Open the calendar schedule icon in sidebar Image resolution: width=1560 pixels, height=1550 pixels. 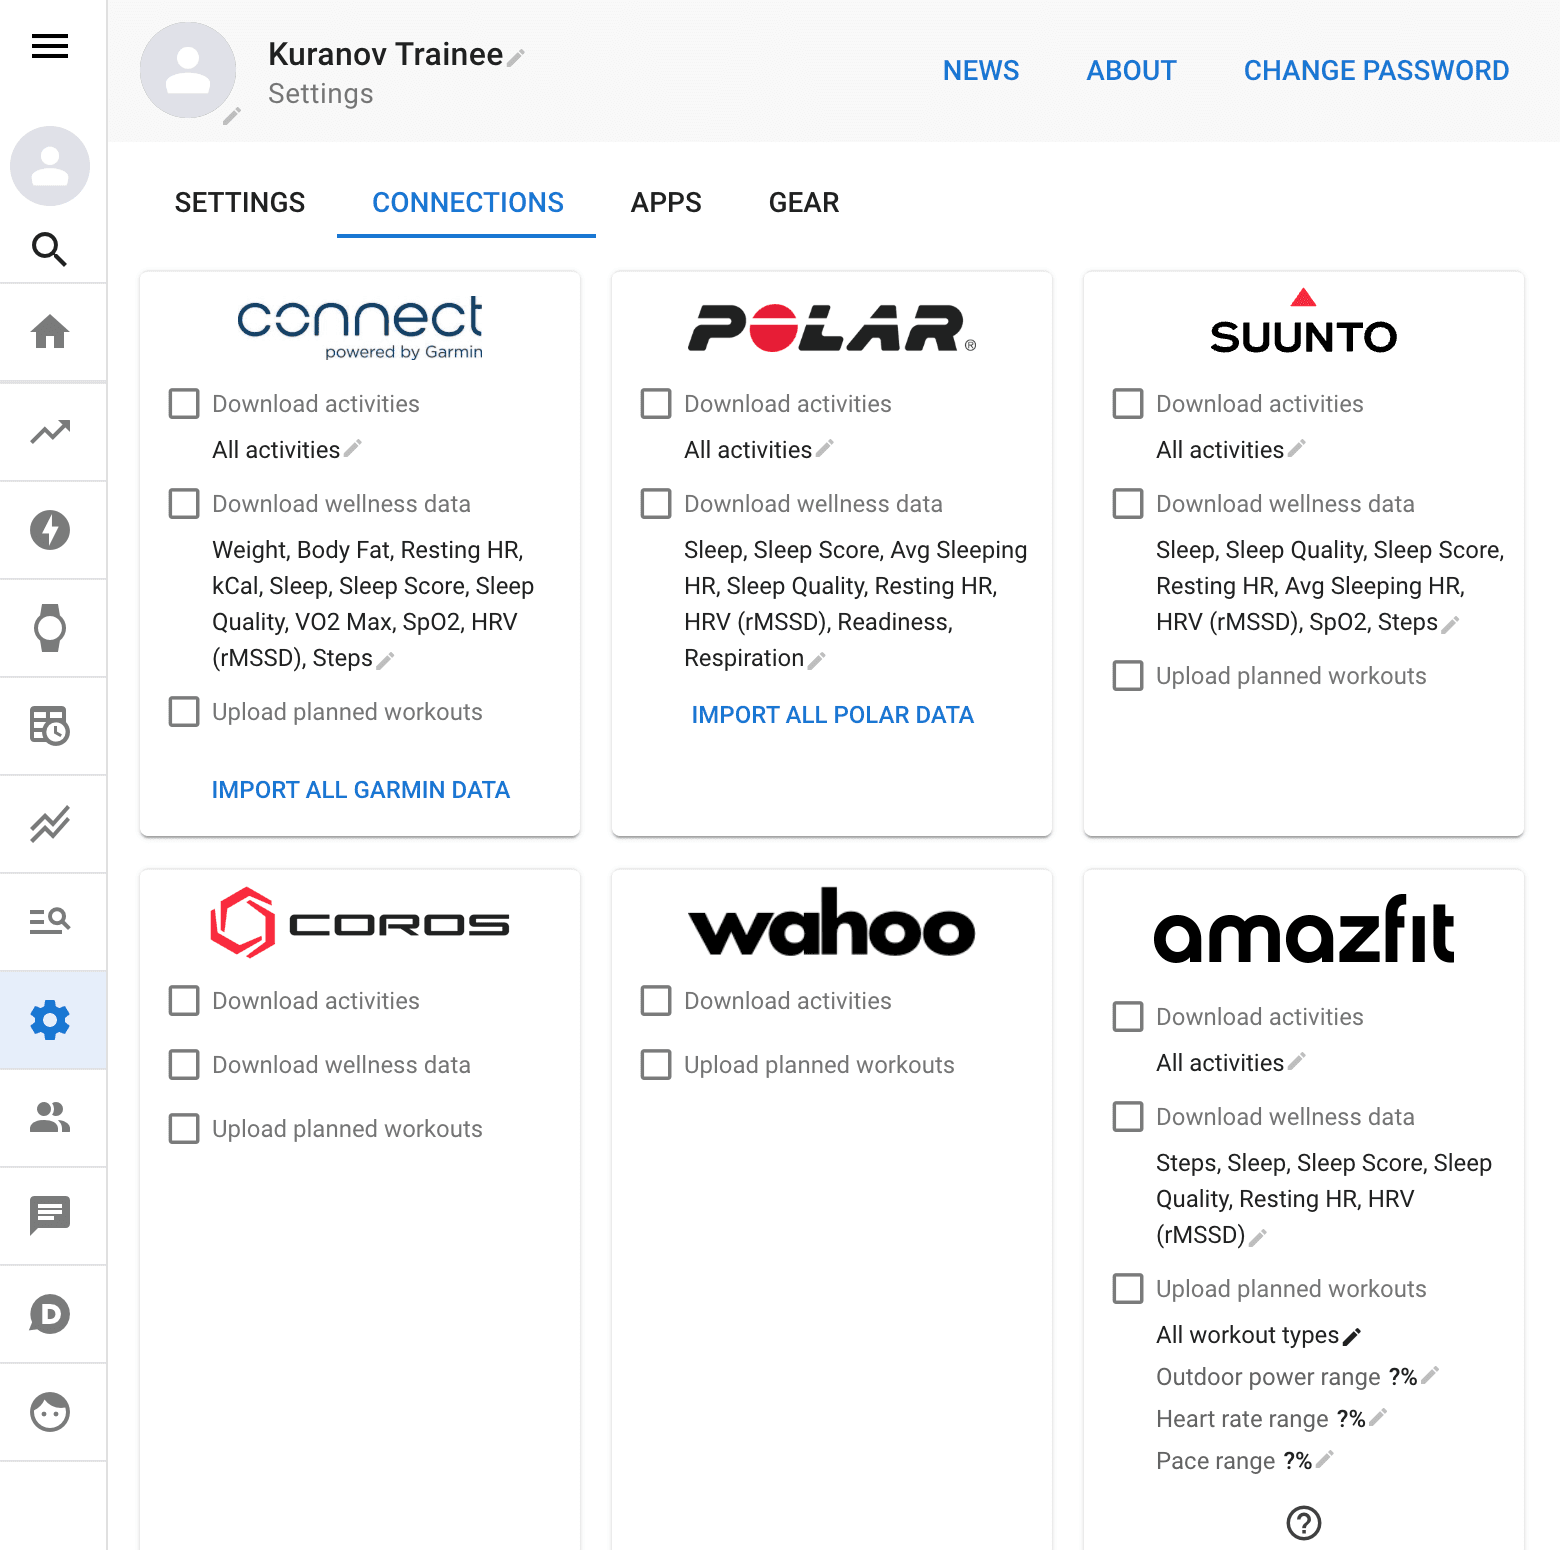pos(50,726)
